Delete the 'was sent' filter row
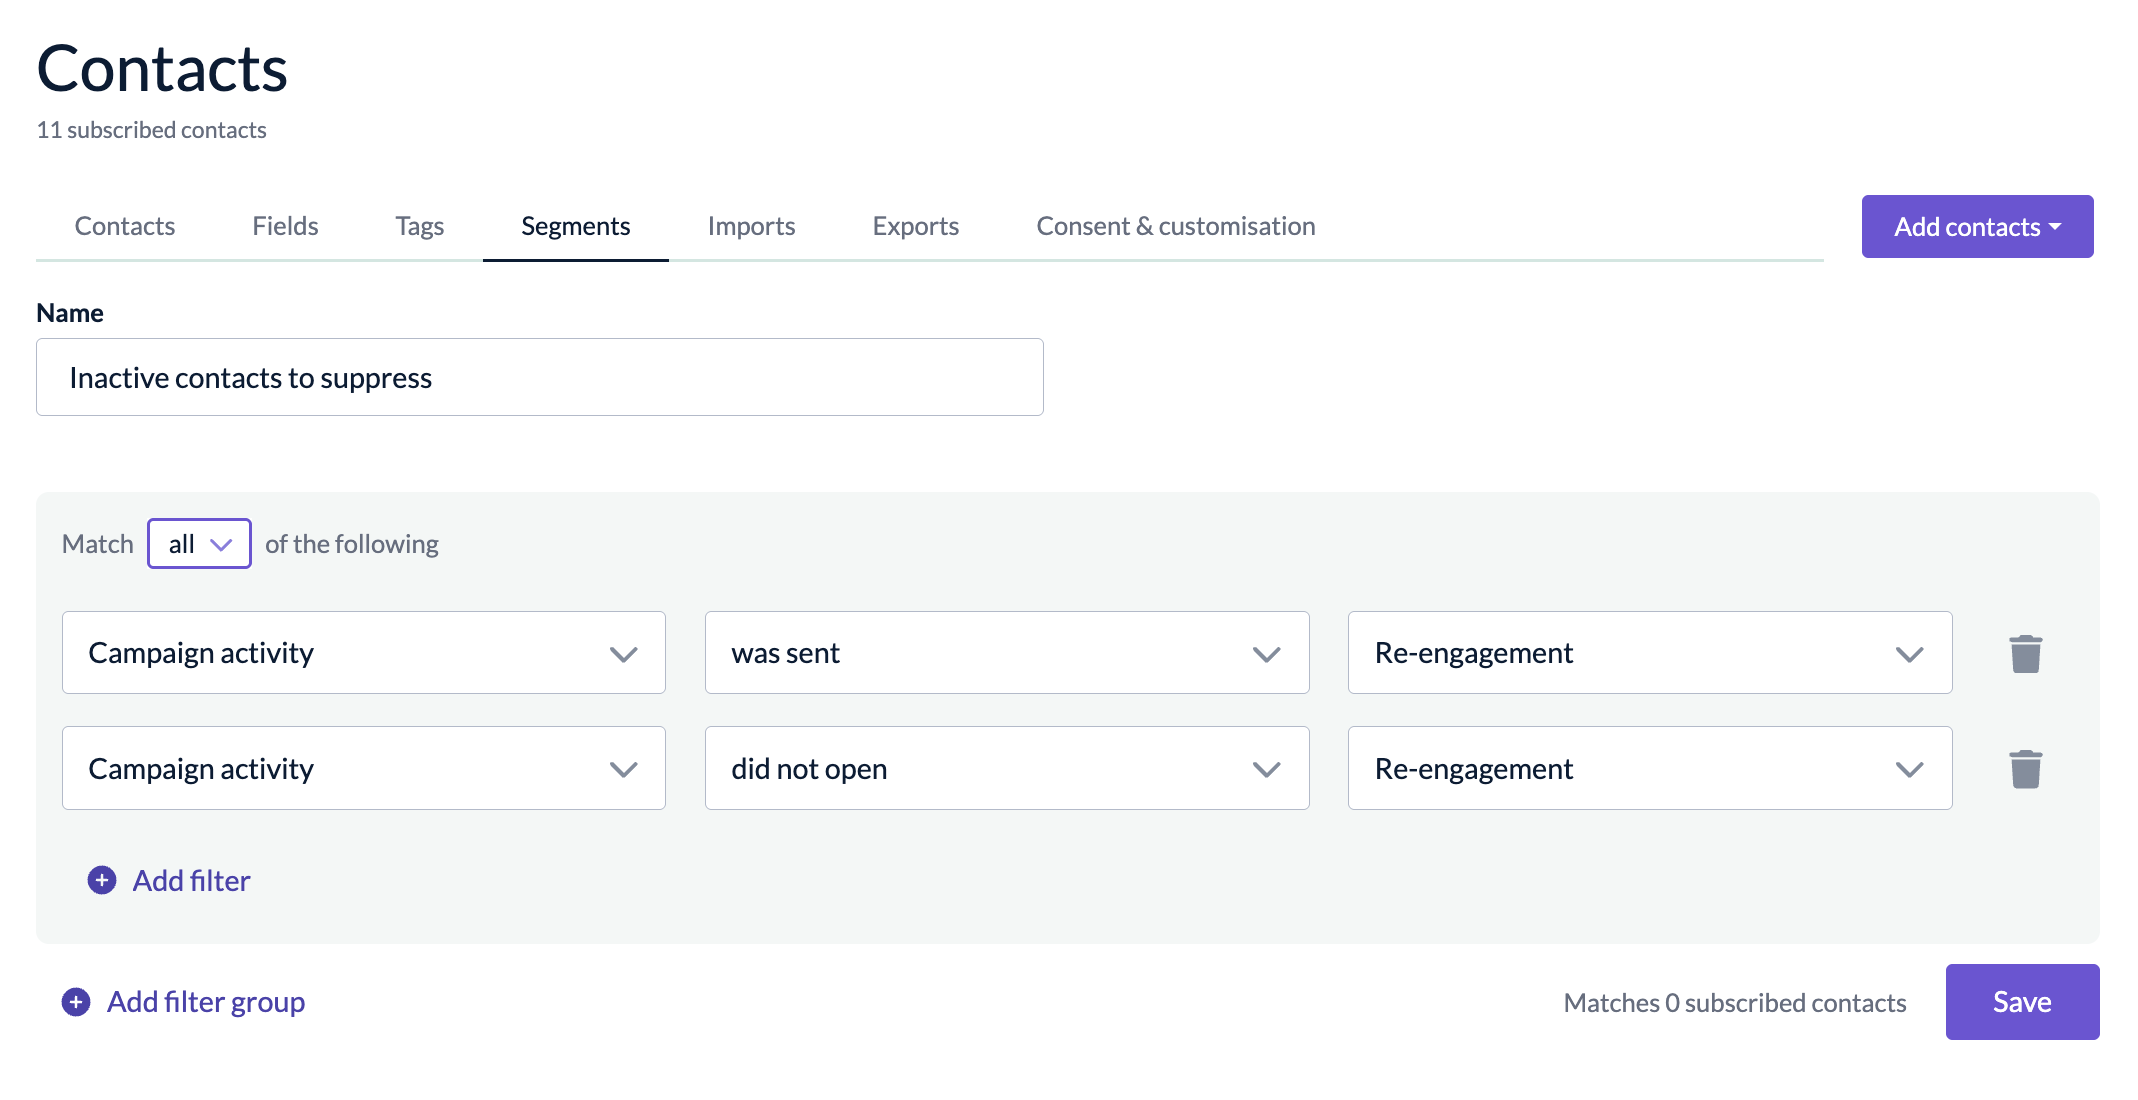The image size is (2138, 1100). pos(2025,654)
